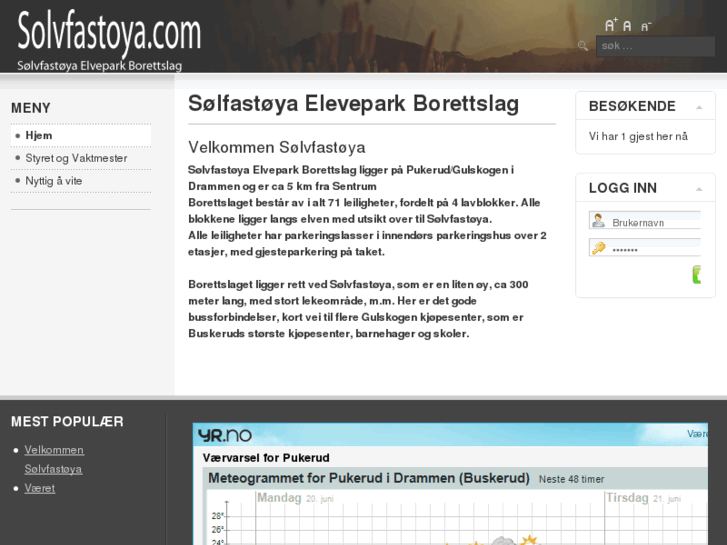The width and height of the screenshot is (727, 545).
Task: Collapse the Logg inn panel arrow
Action: (699, 189)
